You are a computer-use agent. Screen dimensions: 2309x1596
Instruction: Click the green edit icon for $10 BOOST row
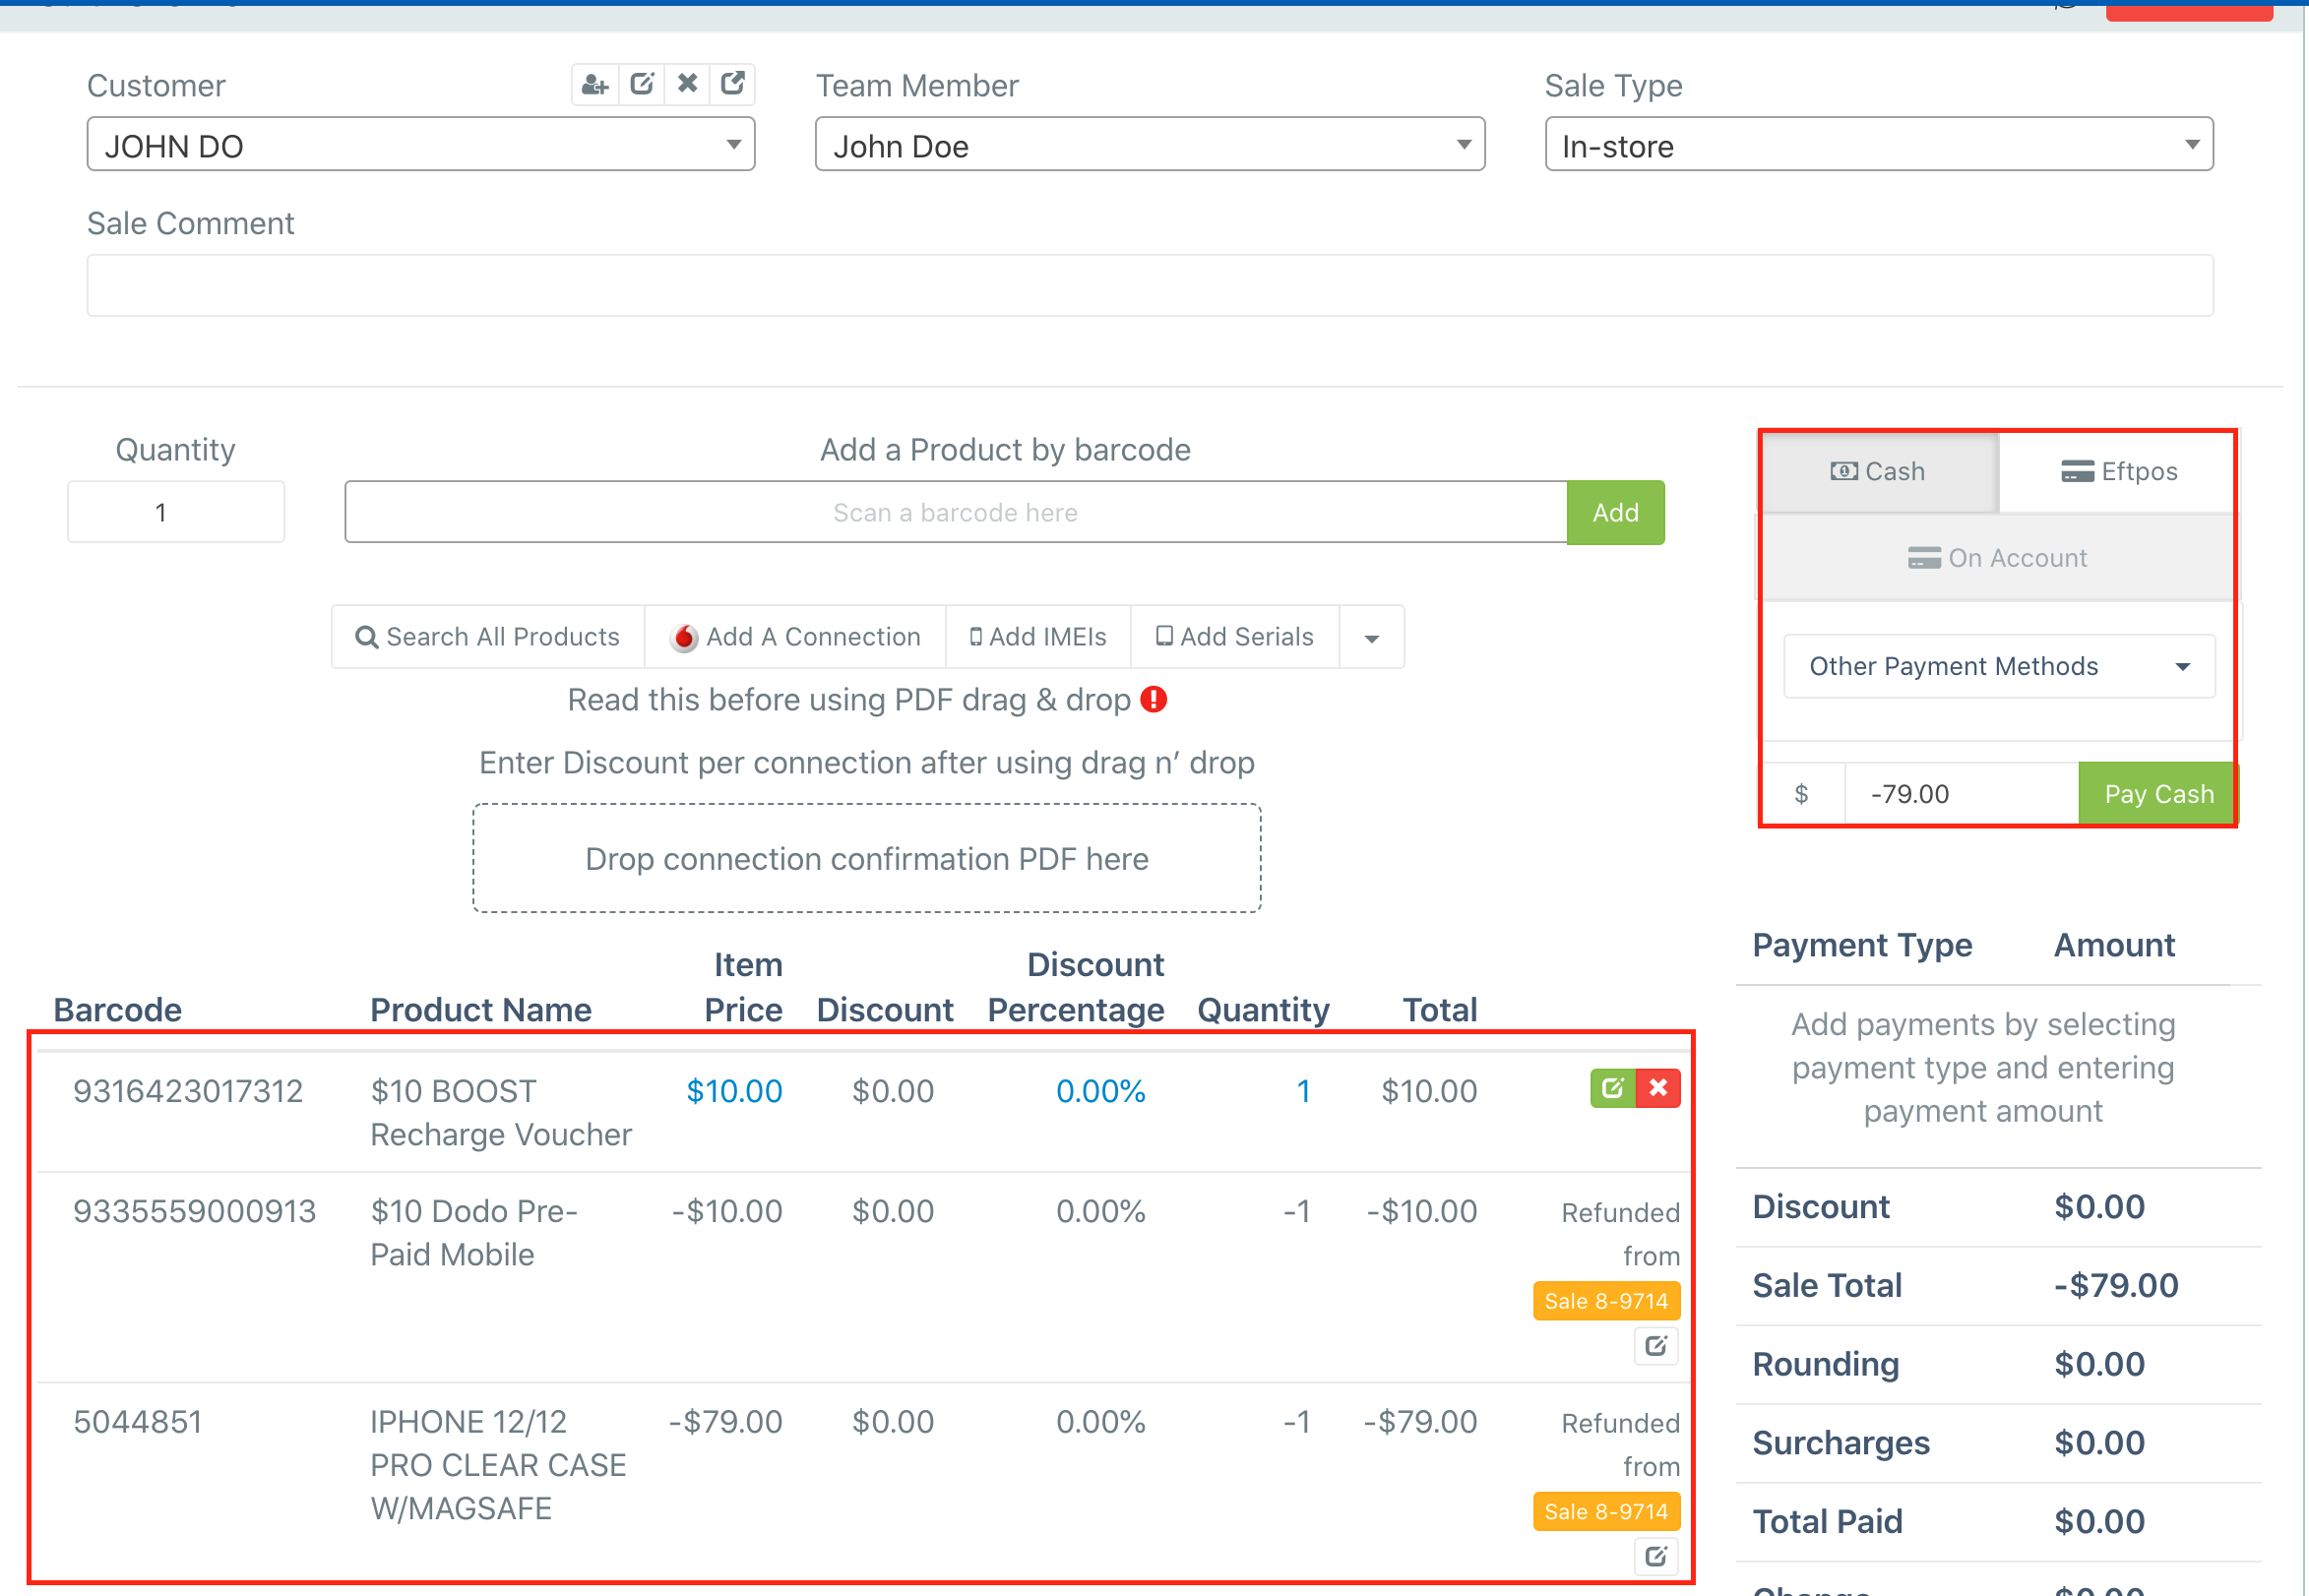(x=1612, y=1088)
